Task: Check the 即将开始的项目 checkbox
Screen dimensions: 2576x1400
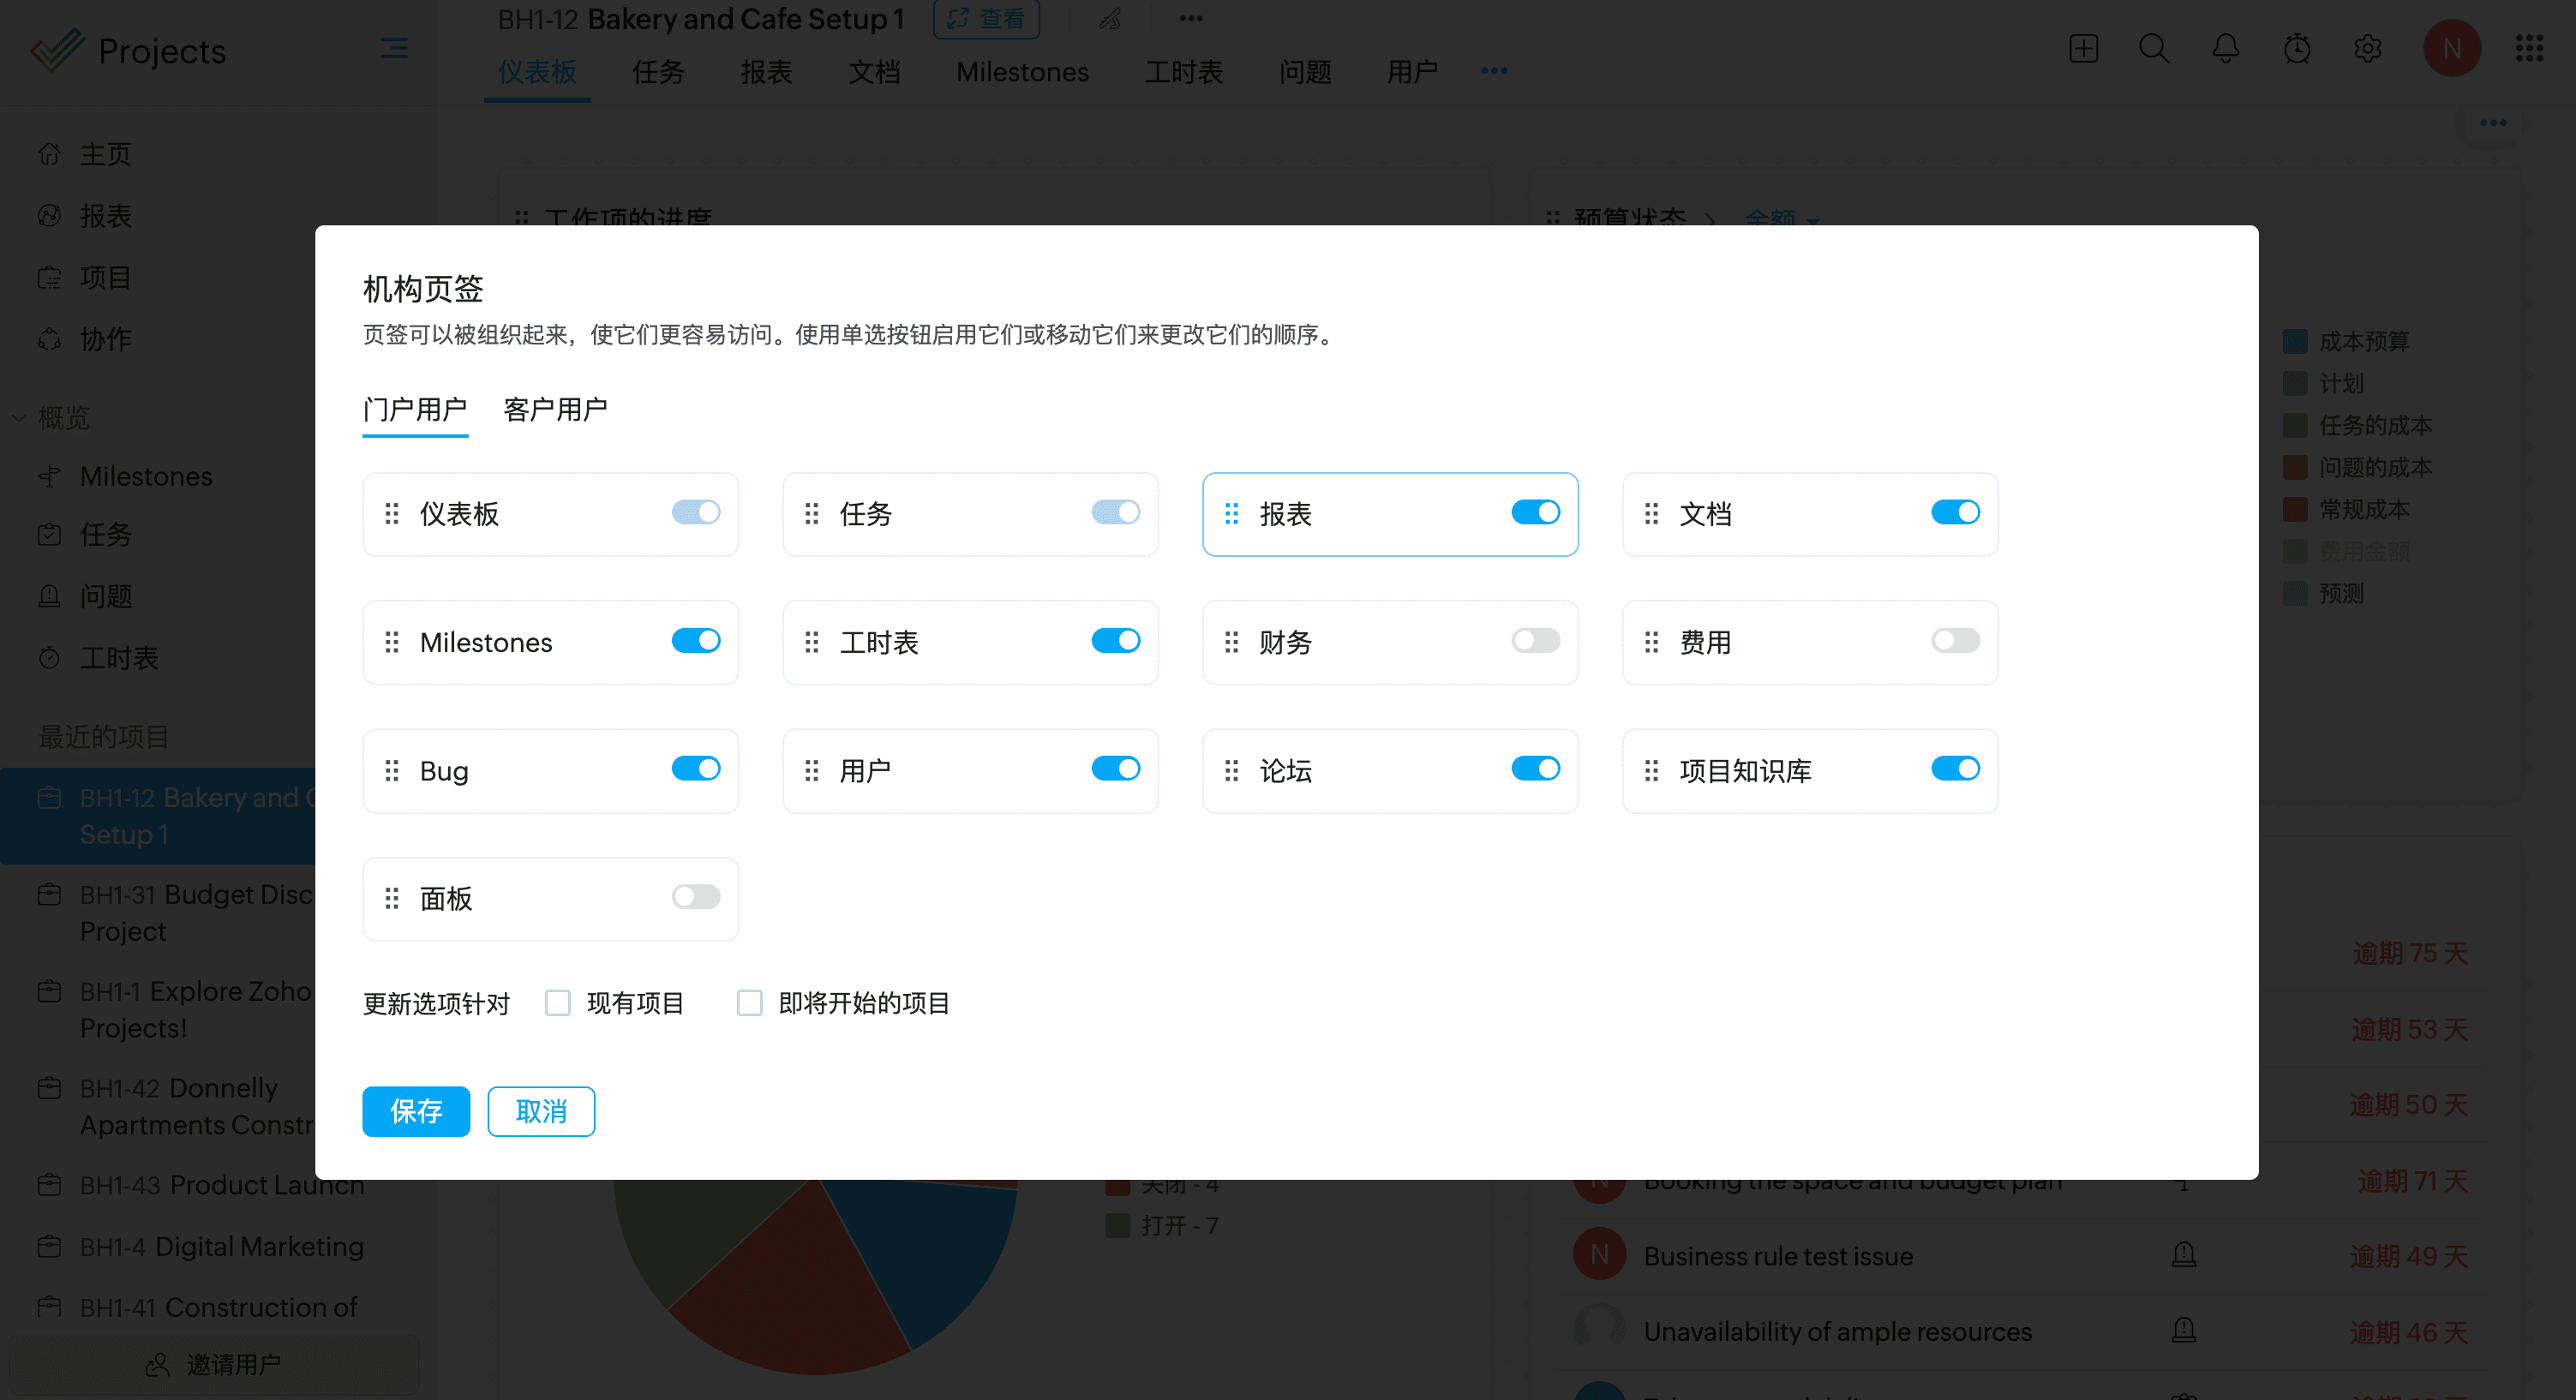Action: tap(749, 1002)
